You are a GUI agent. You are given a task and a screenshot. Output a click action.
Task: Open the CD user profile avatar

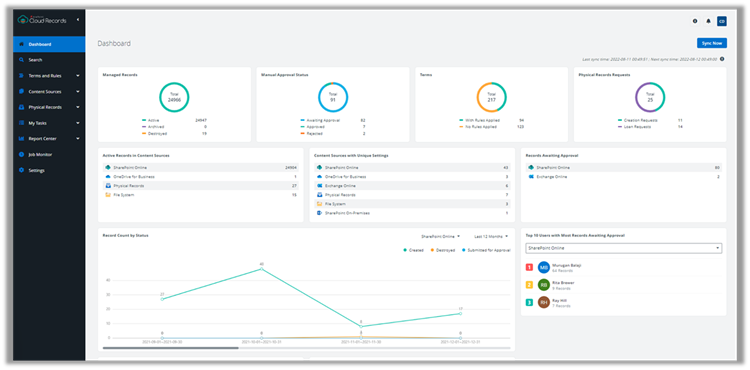[722, 21]
